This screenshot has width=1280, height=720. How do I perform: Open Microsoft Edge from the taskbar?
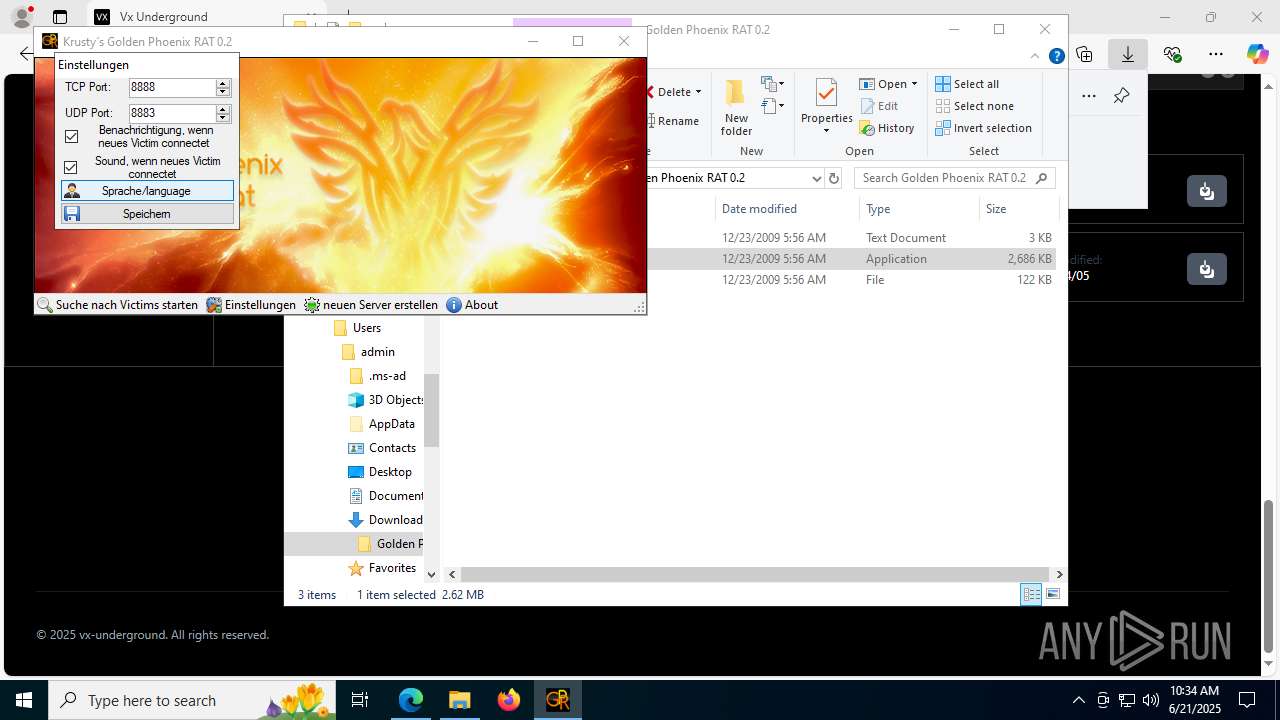click(411, 700)
